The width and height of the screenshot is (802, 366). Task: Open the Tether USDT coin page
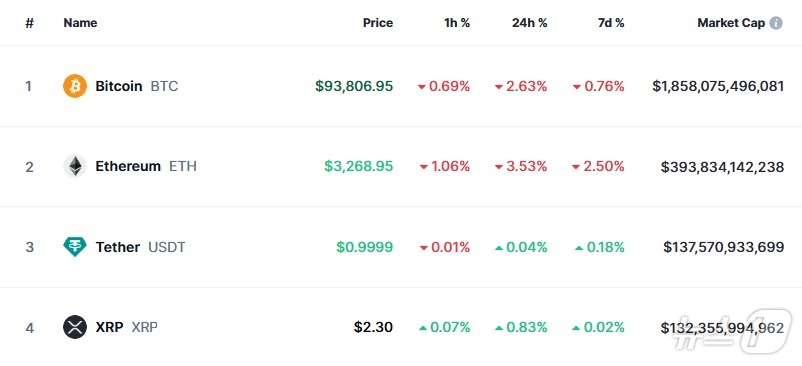click(x=140, y=247)
